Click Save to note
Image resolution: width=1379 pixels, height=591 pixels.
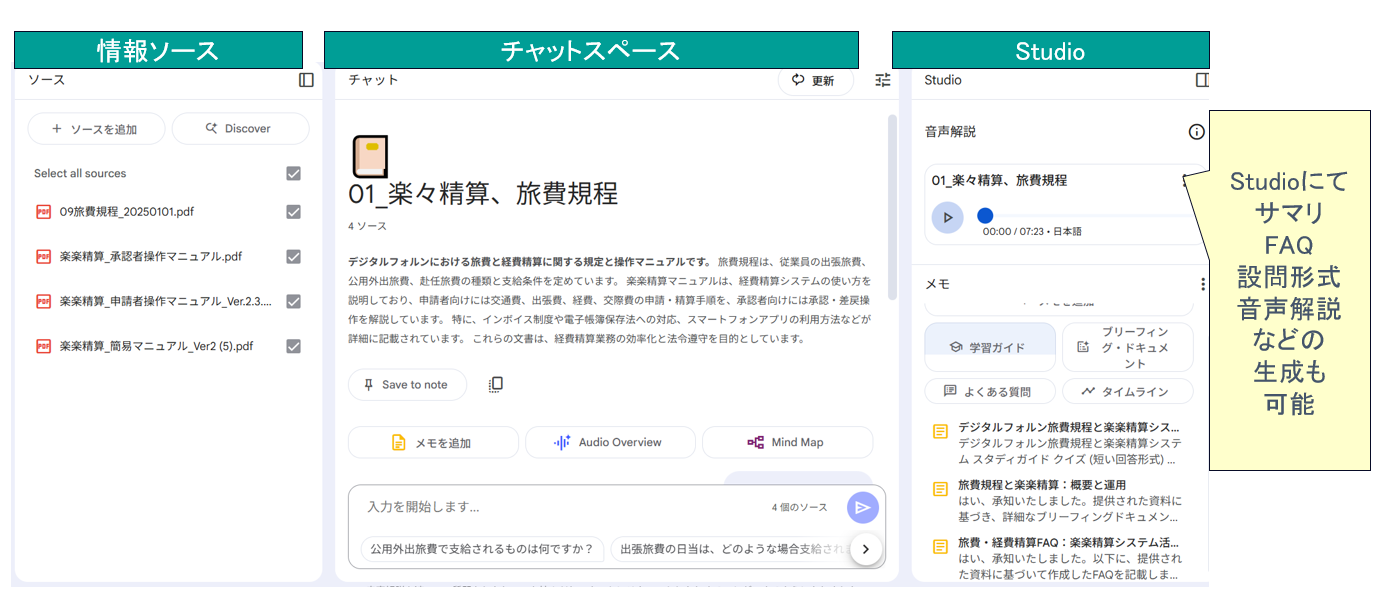tap(407, 385)
